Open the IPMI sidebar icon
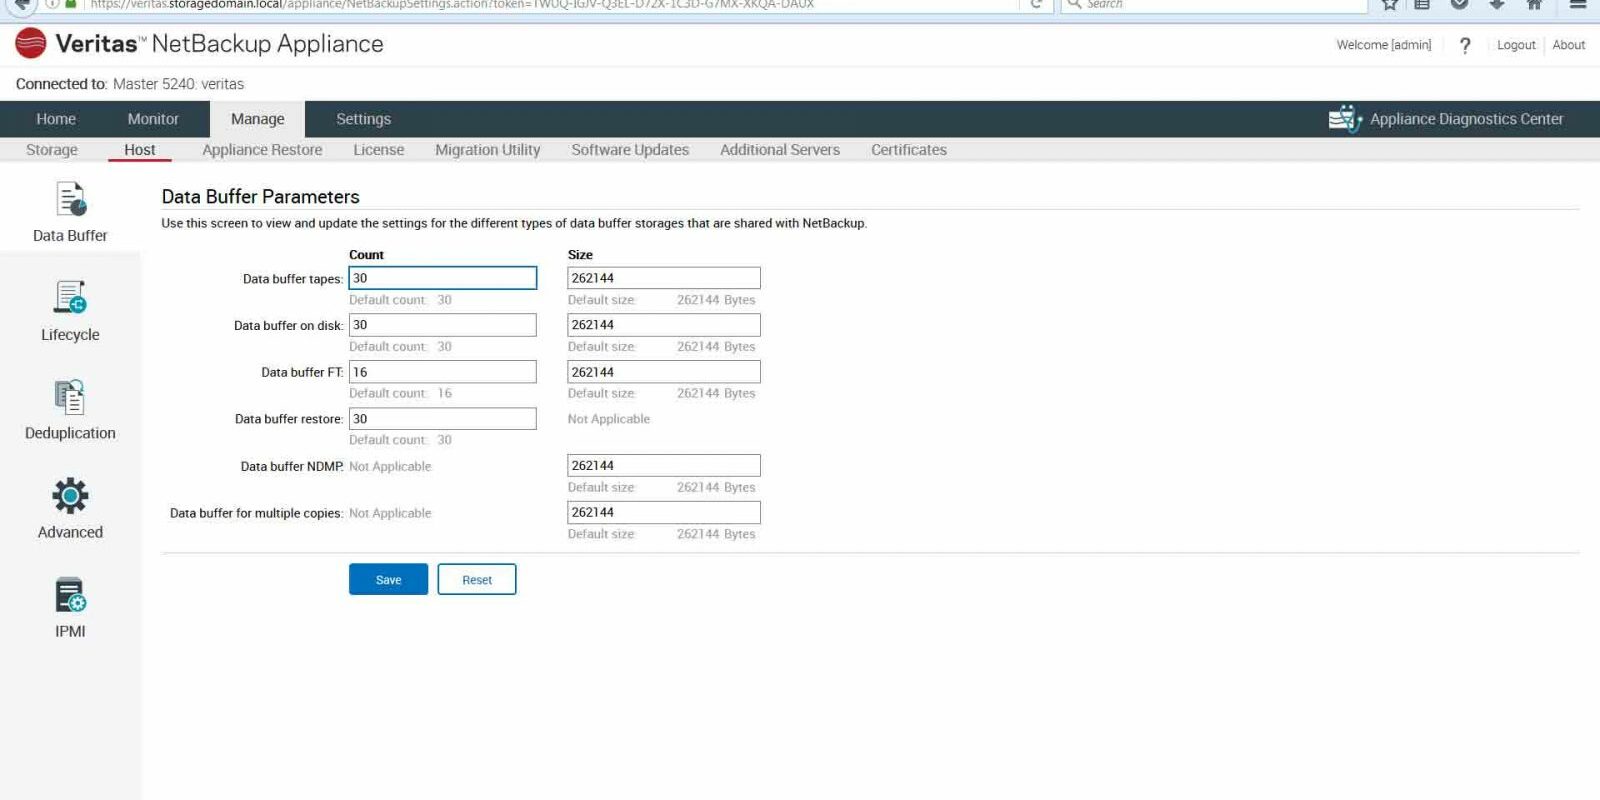1600x800 pixels. [70, 594]
